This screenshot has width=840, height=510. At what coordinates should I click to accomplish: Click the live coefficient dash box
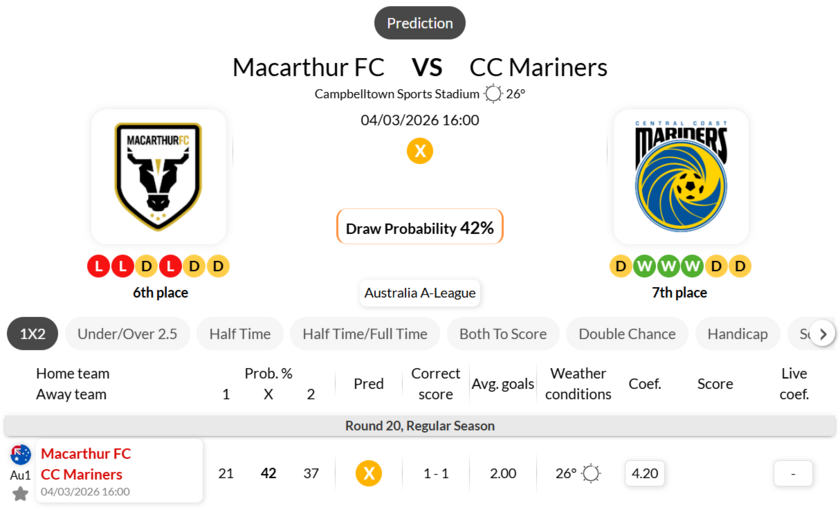[x=793, y=473]
